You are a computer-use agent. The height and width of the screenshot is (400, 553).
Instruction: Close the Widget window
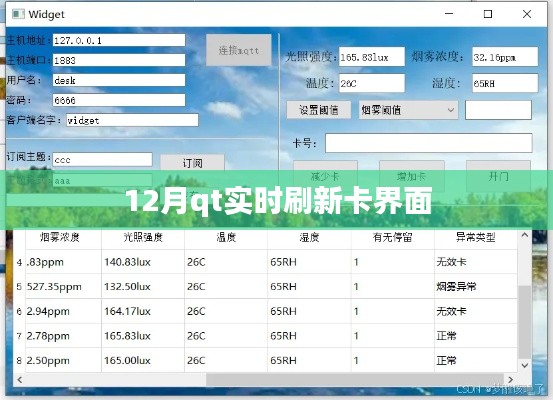point(527,14)
